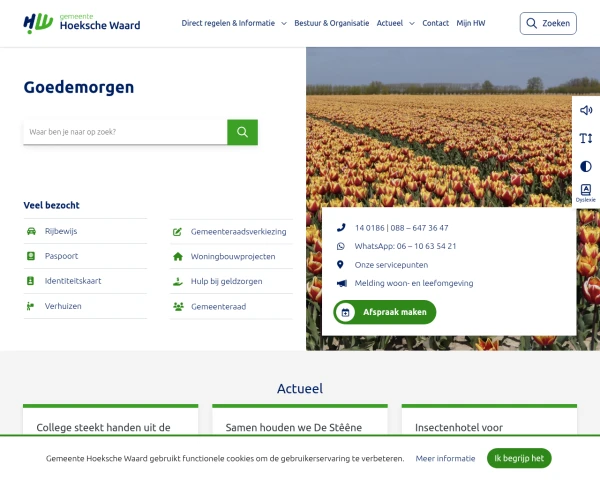Expand the Bestuur & Organisatie menu
Image resolution: width=600 pixels, height=480 pixels.
pos(331,23)
